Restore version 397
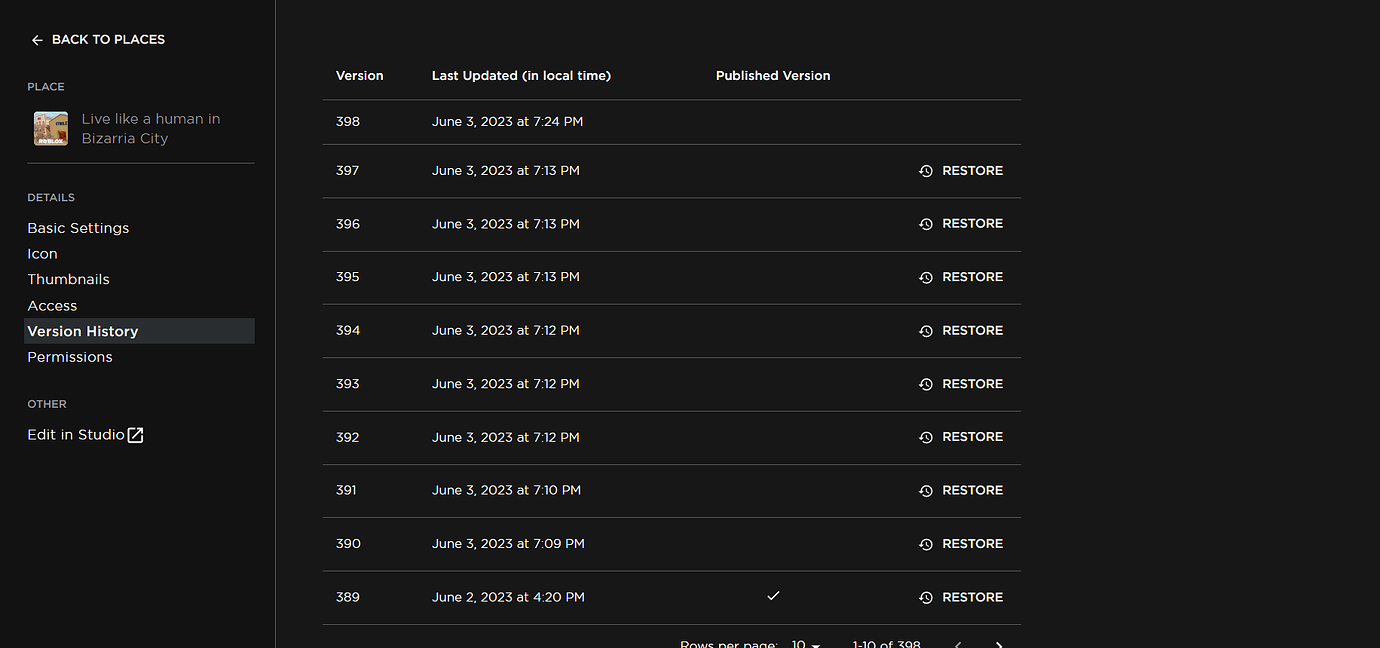 tap(961, 171)
